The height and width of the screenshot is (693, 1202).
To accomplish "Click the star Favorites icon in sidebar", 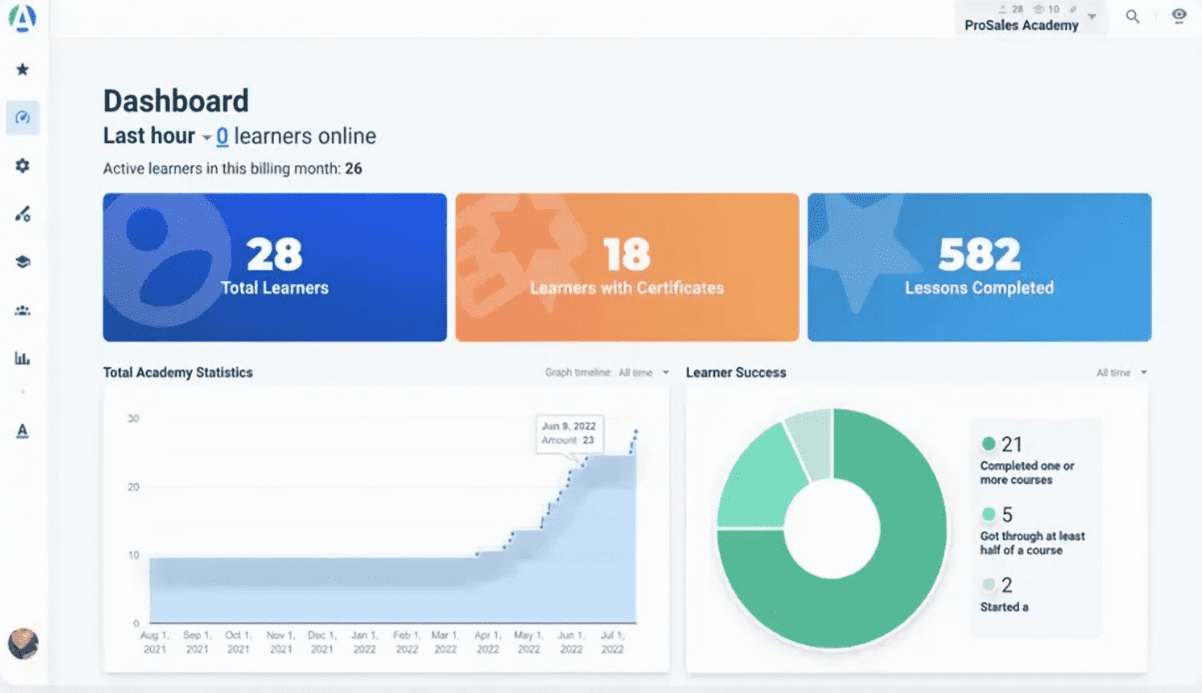I will coord(22,69).
